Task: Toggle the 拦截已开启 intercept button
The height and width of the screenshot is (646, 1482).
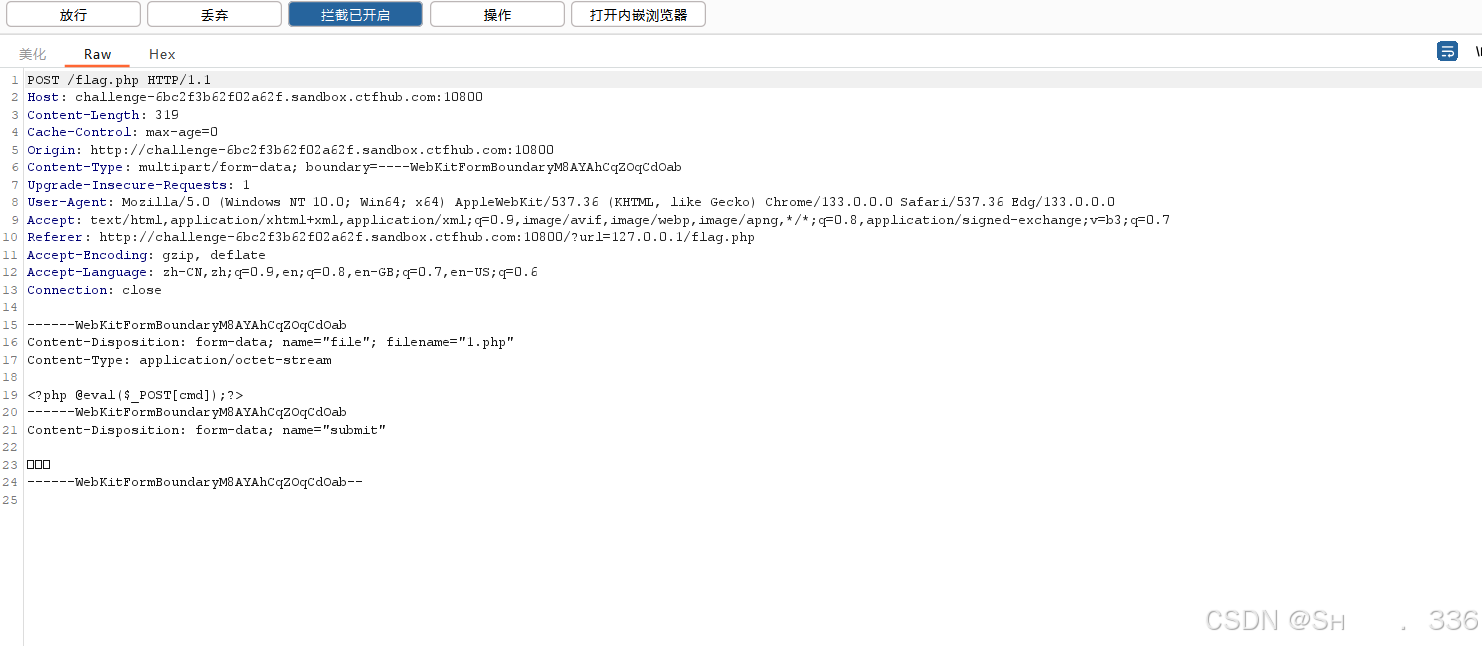Action: click(355, 15)
